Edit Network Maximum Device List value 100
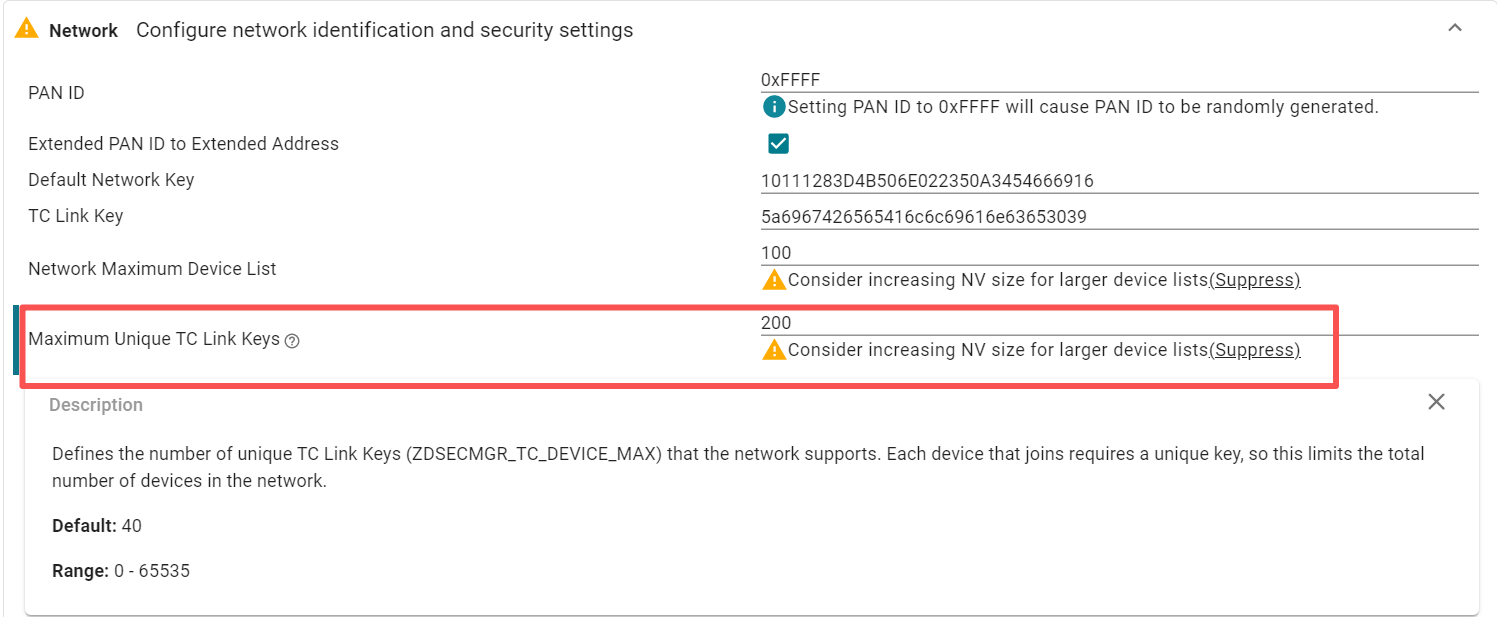This screenshot has height=617, width=1497. point(1118,253)
